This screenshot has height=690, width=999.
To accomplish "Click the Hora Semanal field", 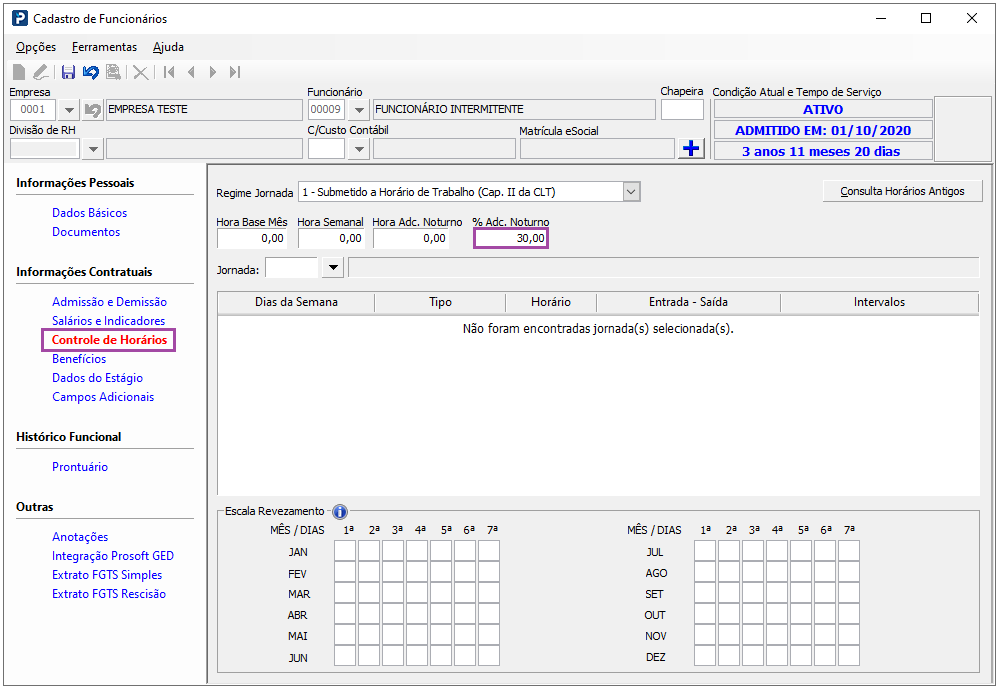I will click(331, 238).
